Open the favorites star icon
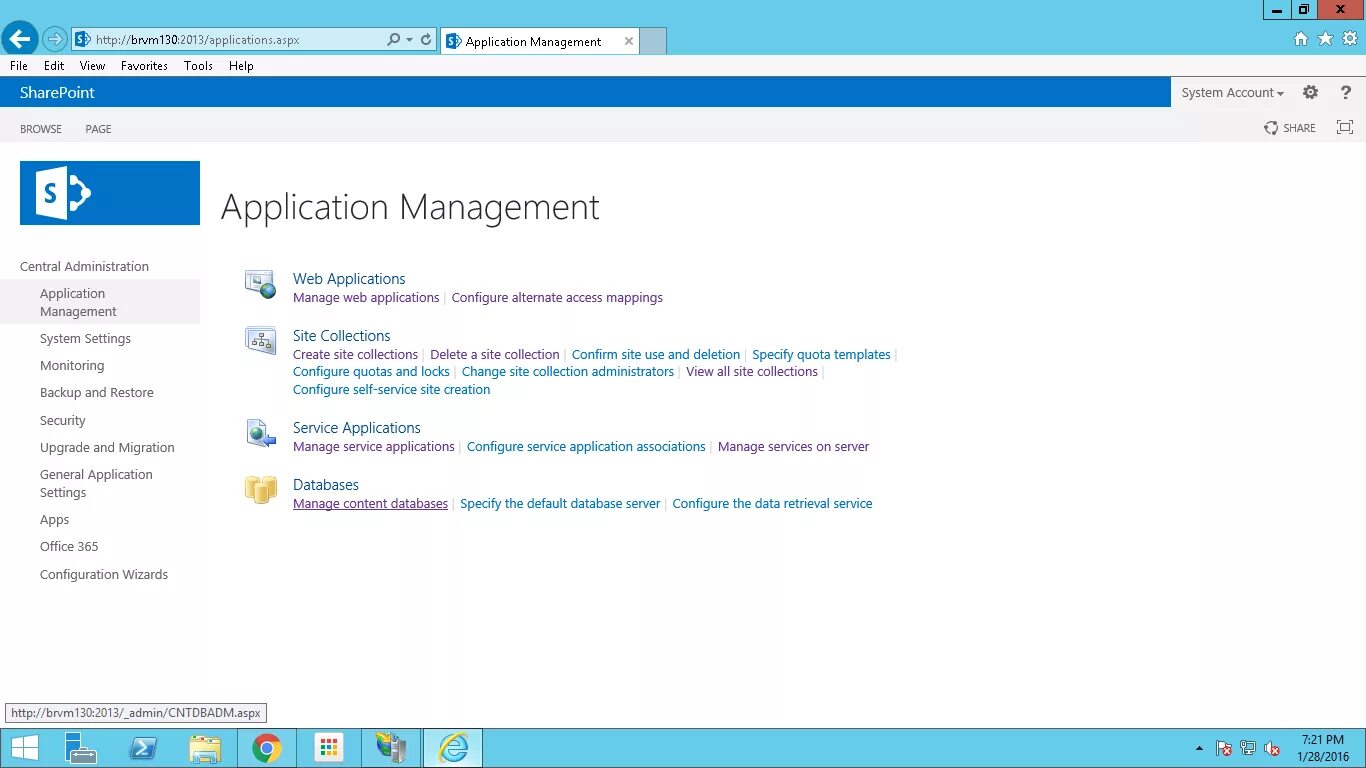This screenshot has height=768, width=1366. tap(1326, 39)
